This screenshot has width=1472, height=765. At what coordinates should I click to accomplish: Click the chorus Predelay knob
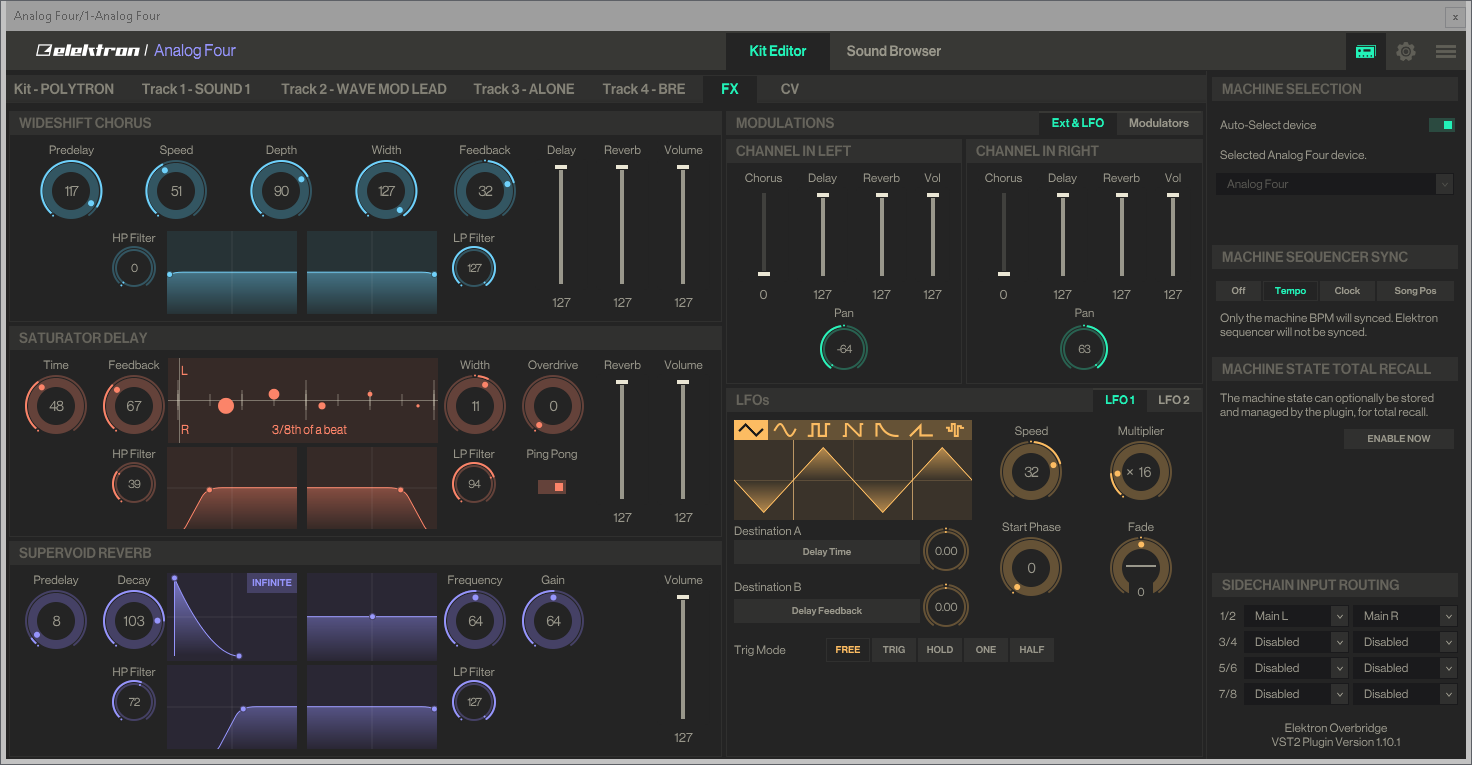[71, 190]
